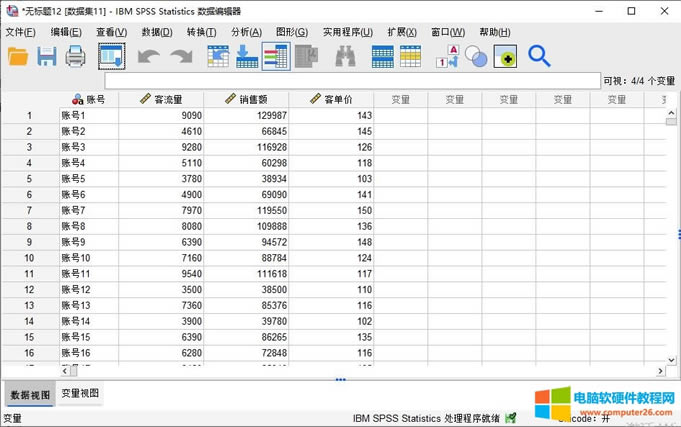
Task: Click the Print icon in toolbar
Action: (x=76, y=57)
